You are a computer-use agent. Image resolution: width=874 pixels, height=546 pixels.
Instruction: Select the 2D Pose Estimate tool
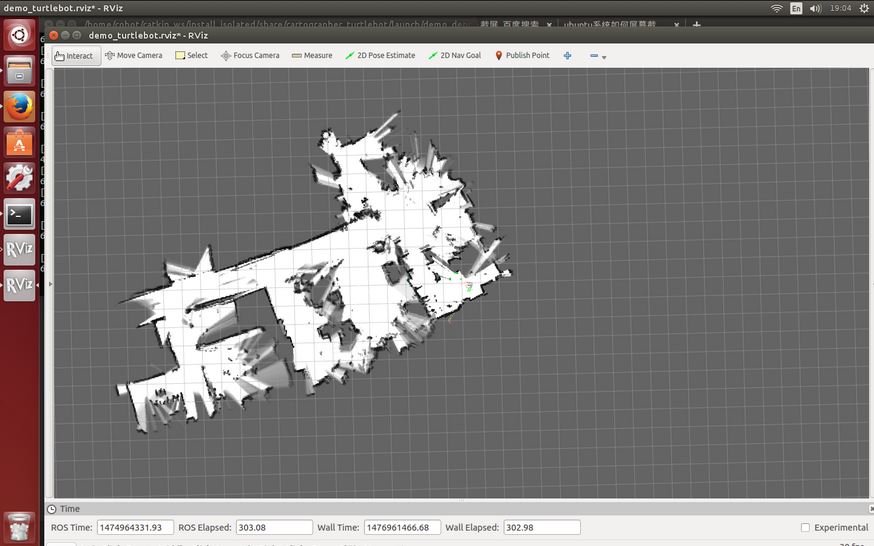click(x=380, y=56)
